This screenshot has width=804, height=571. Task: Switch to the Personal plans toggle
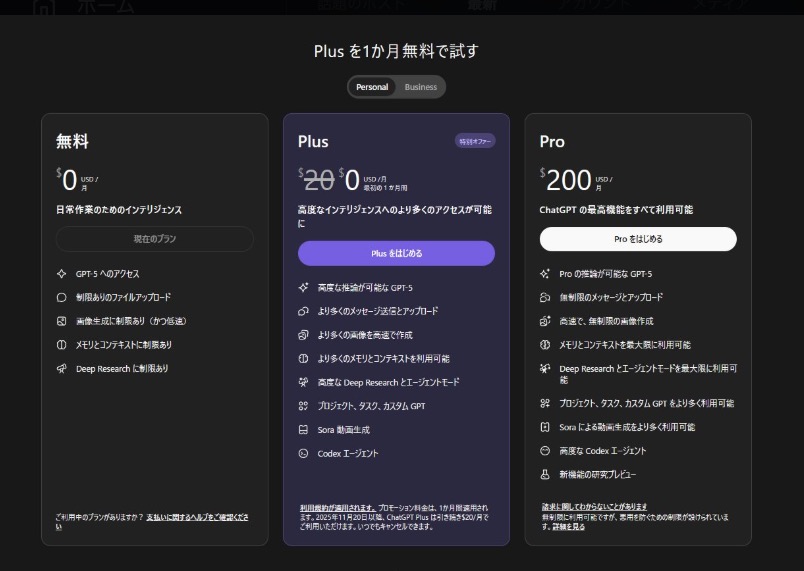[372, 87]
